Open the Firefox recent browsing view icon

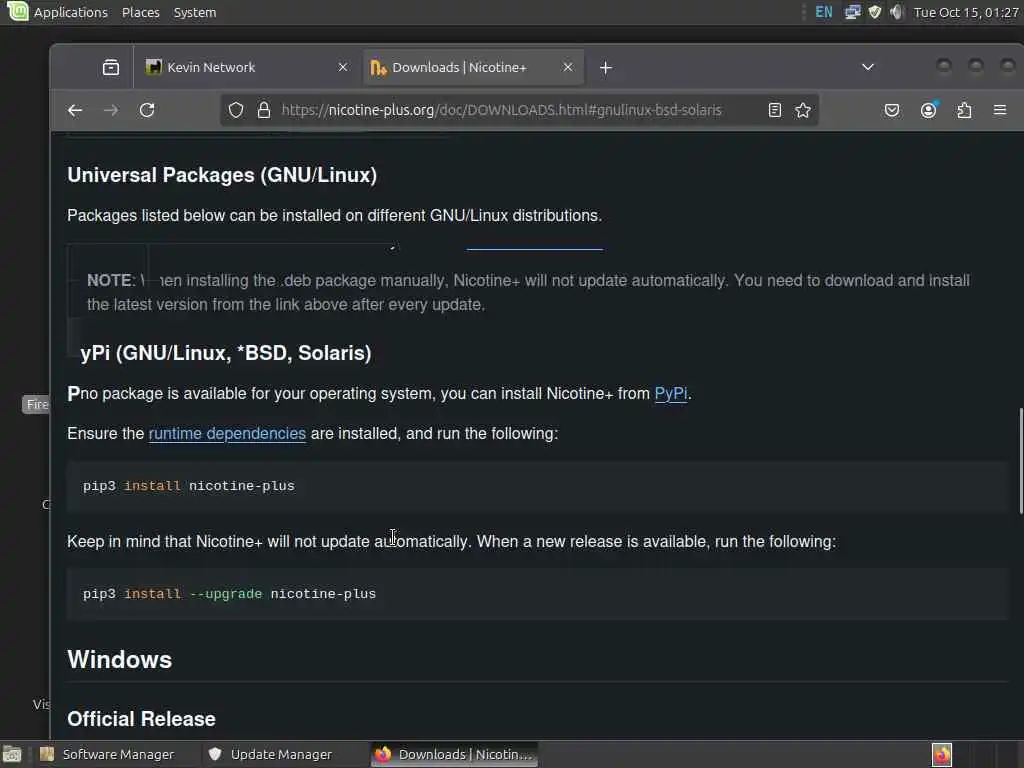[x=111, y=67]
